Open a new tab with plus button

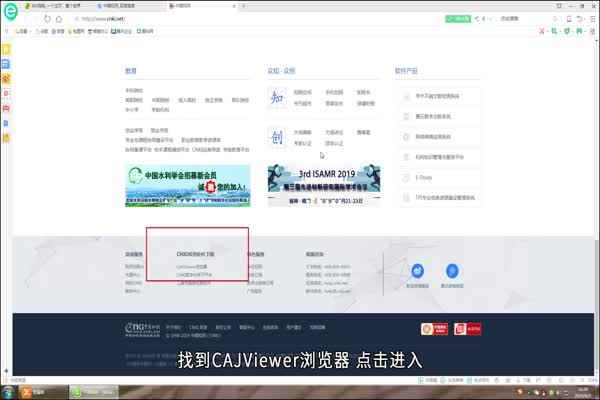pos(244,6)
